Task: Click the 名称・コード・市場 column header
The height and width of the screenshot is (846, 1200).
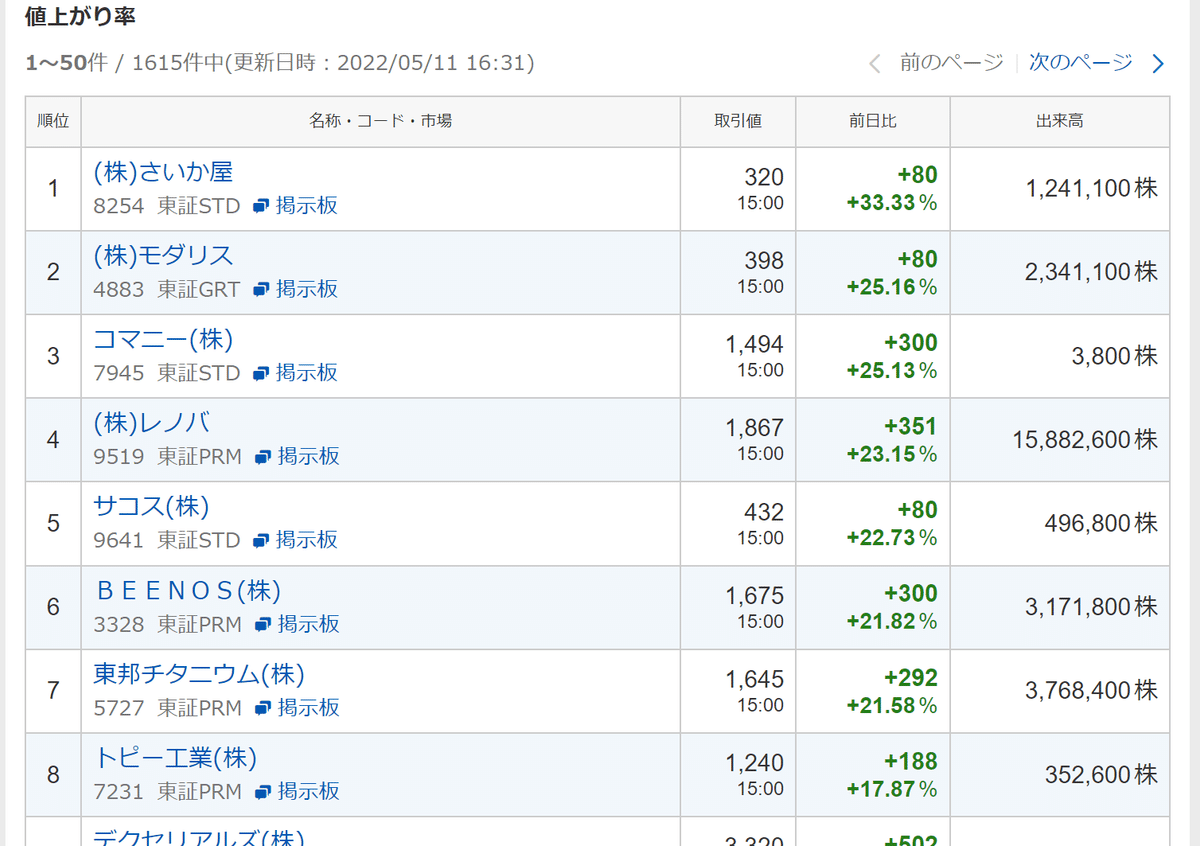Action: click(x=380, y=121)
